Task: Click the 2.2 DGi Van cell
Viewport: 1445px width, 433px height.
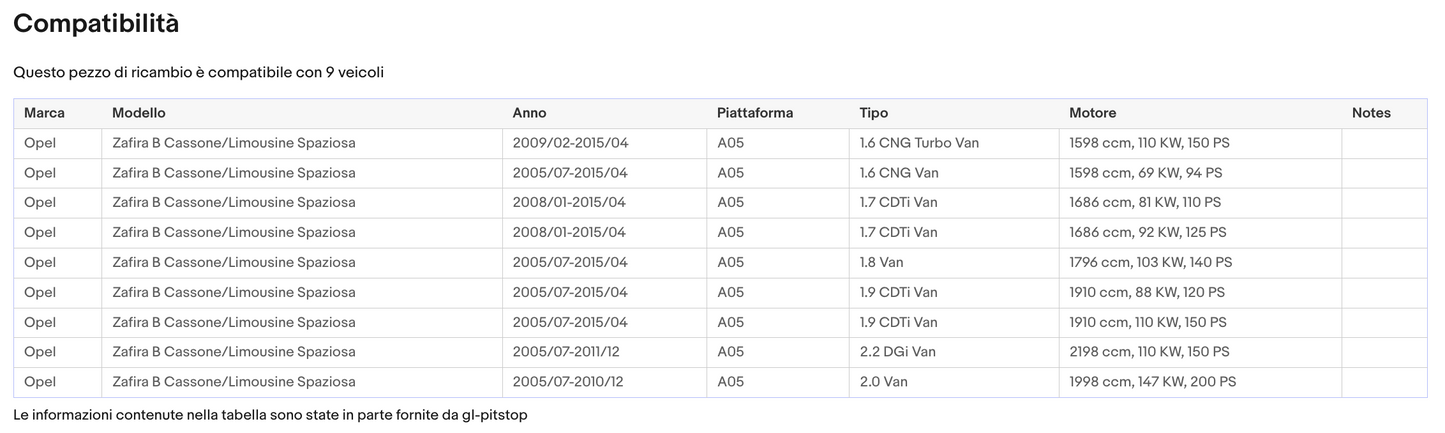Action: [x=897, y=352]
